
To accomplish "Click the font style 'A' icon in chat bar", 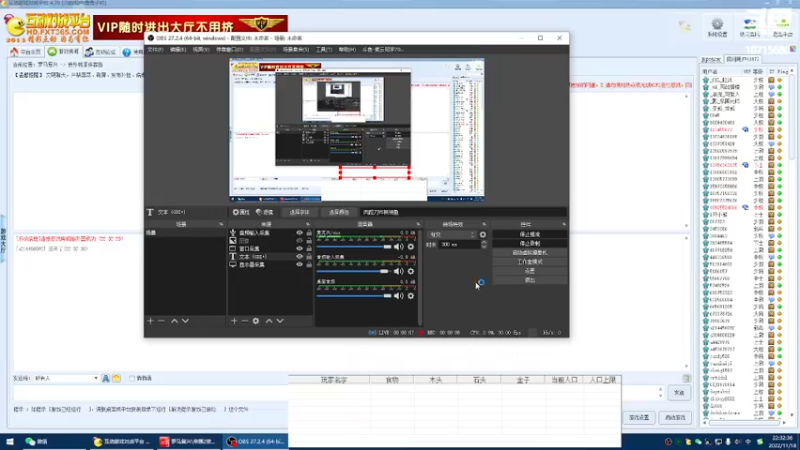I will [x=106, y=379].
